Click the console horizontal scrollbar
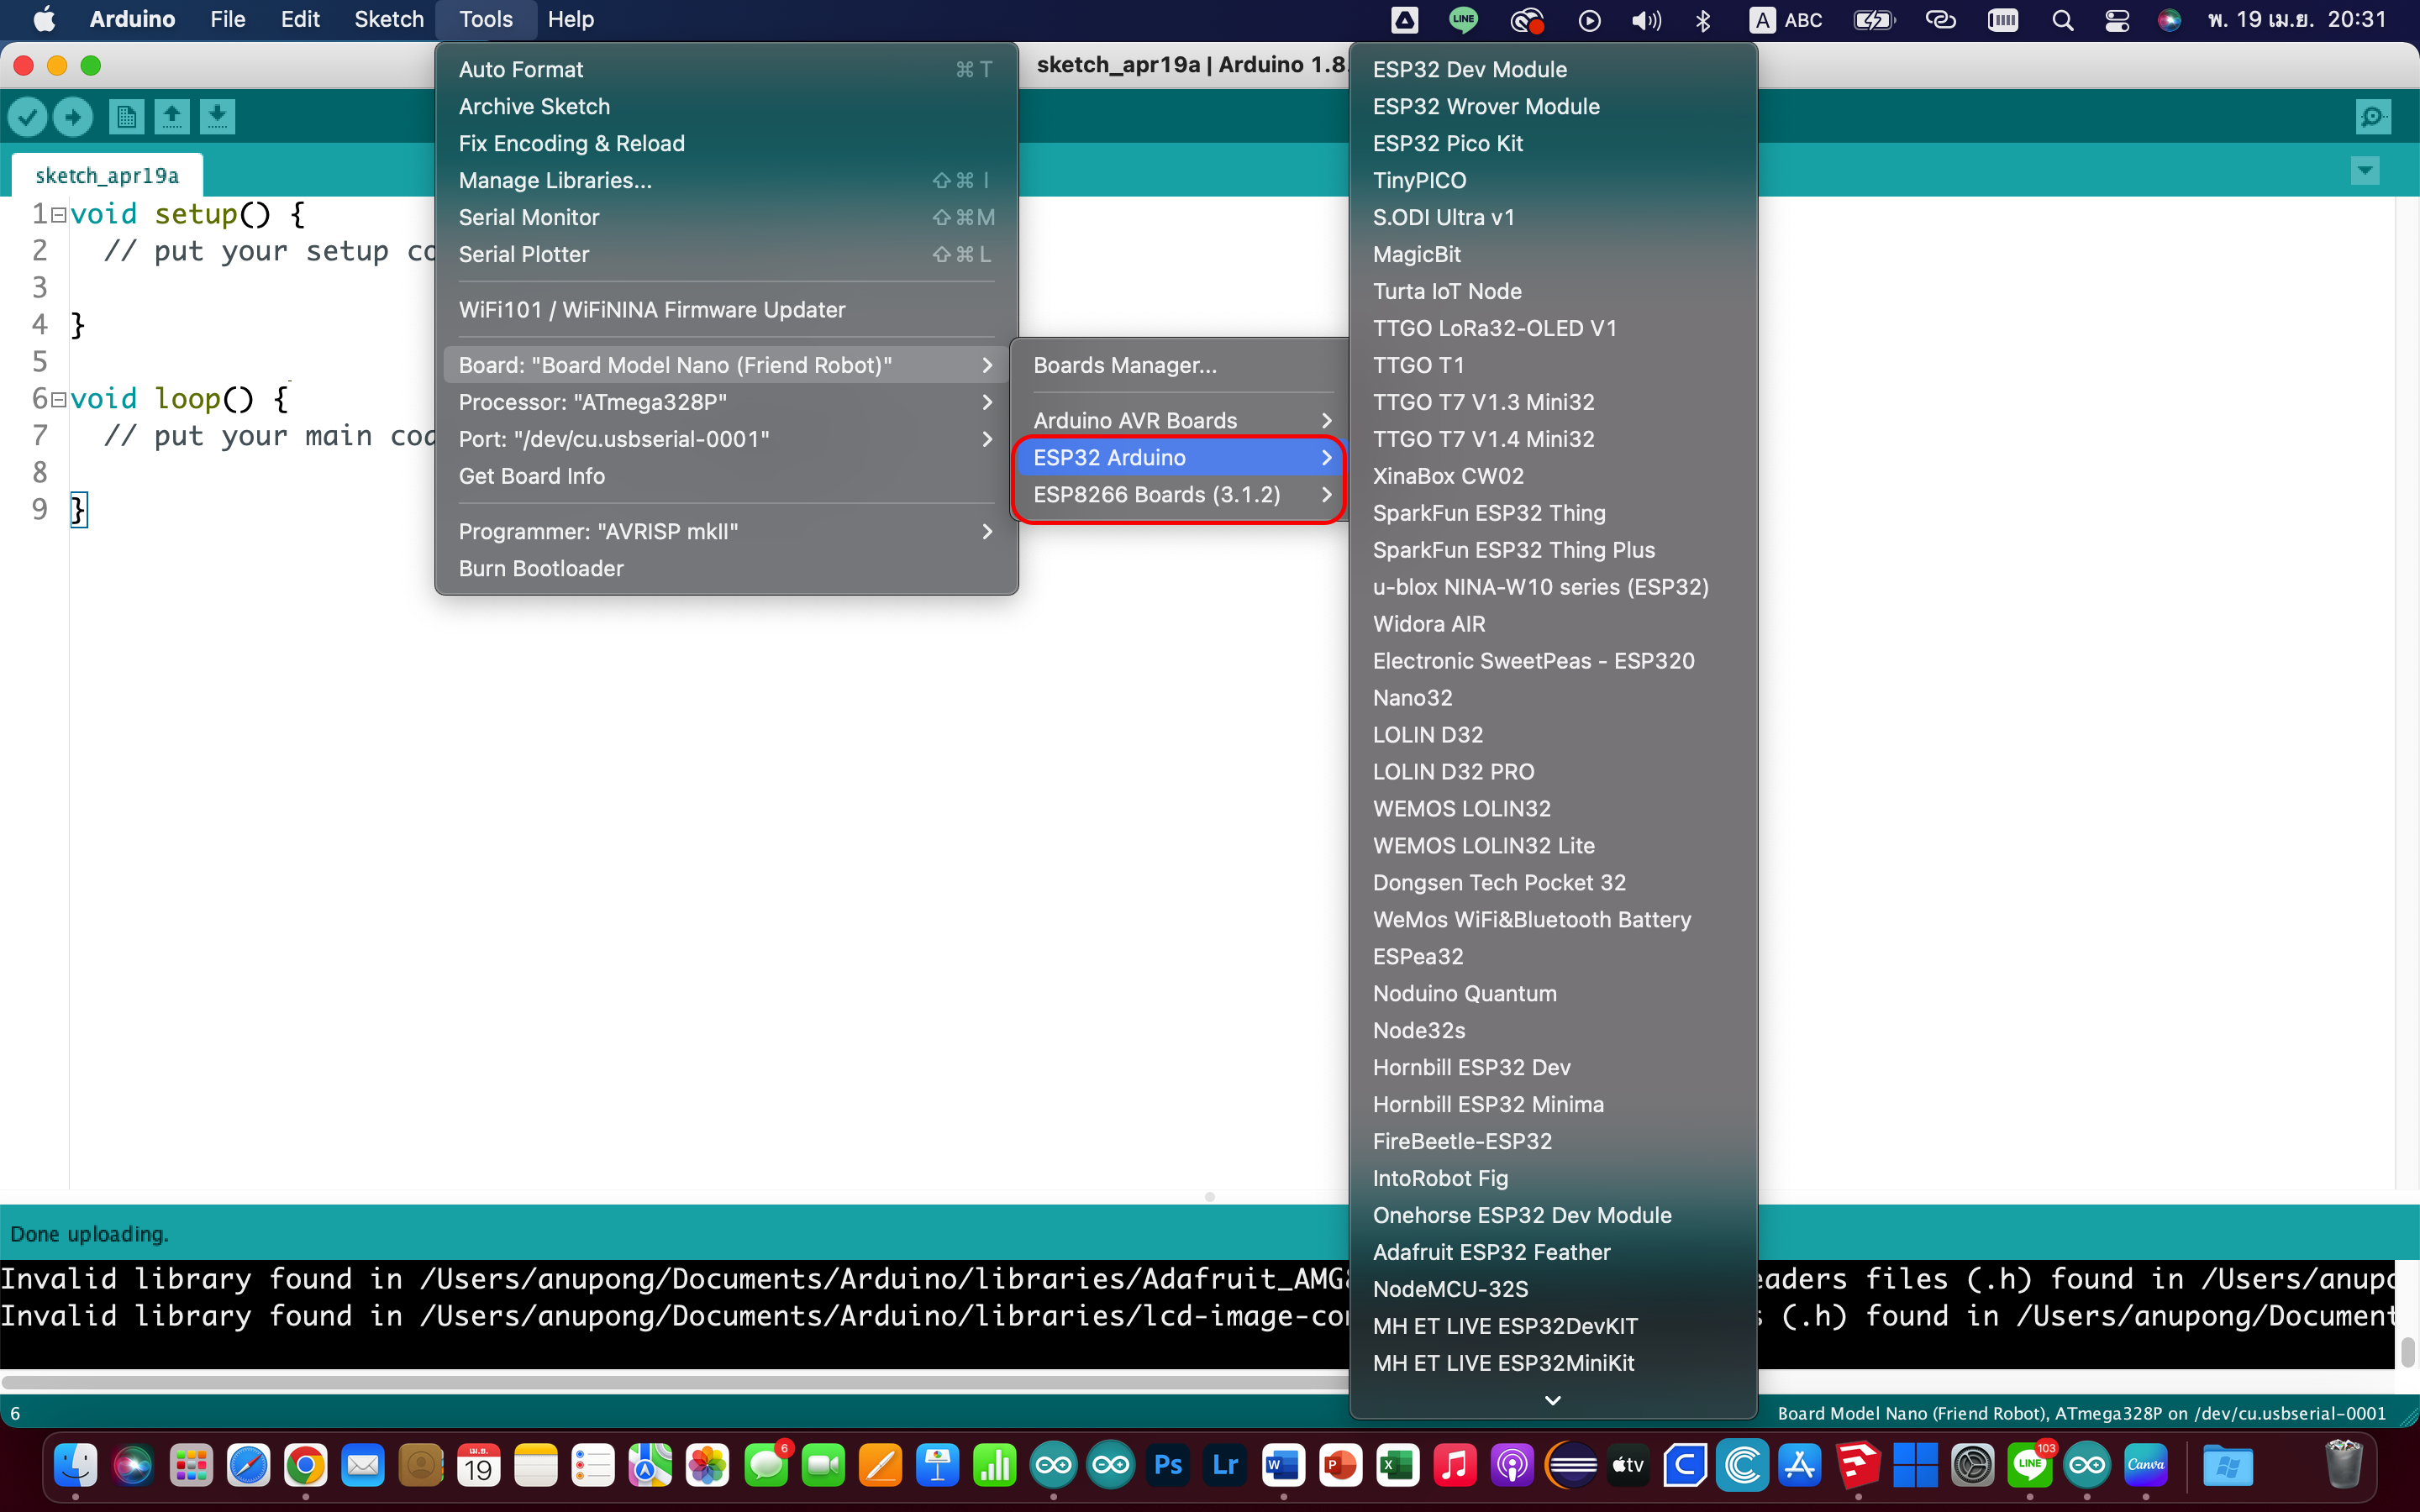 pos(675,1382)
